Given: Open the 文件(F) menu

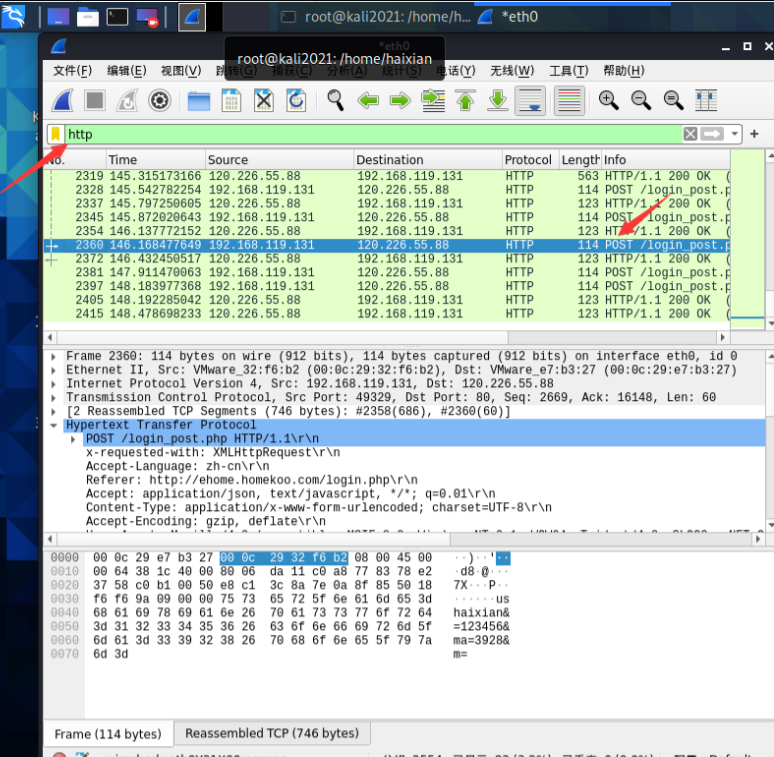Looking at the screenshot, I should pyautogui.click(x=73, y=71).
